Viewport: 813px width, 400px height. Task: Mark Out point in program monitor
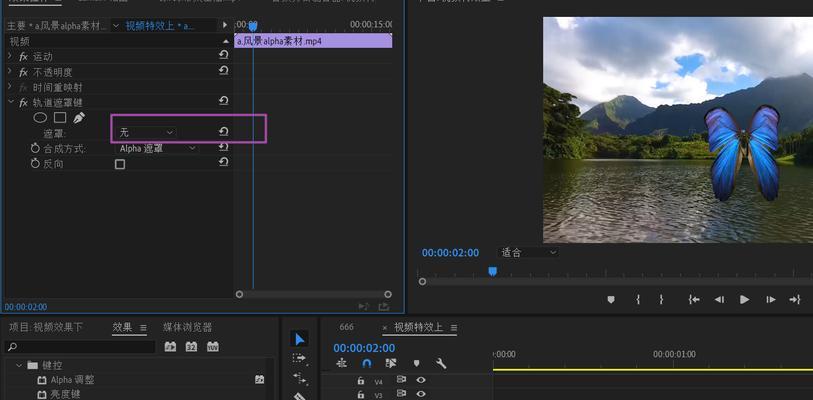[x=661, y=299]
